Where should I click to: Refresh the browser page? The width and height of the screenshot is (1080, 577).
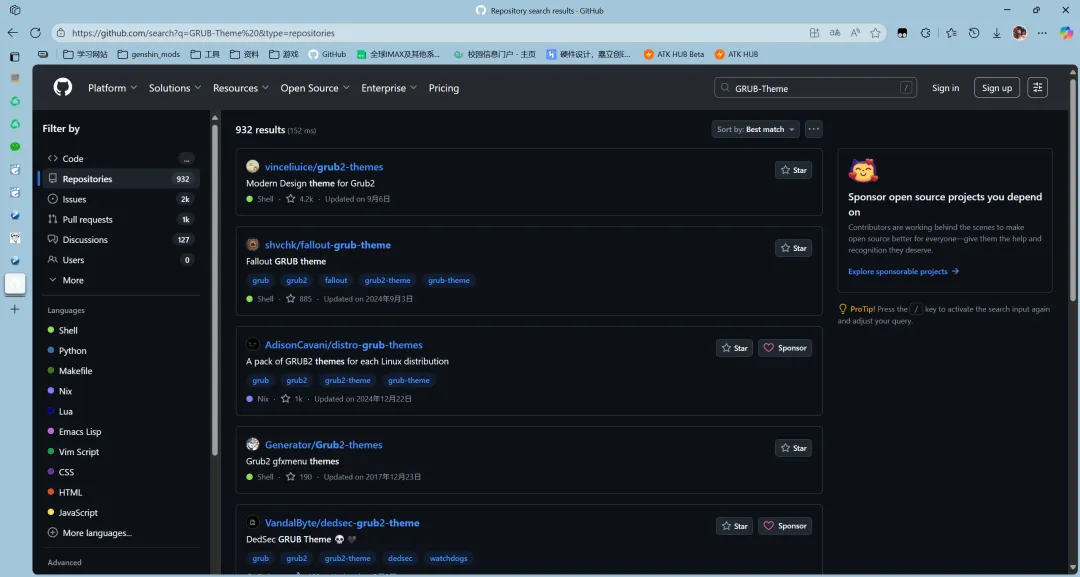pyautogui.click(x=35, y=32)
